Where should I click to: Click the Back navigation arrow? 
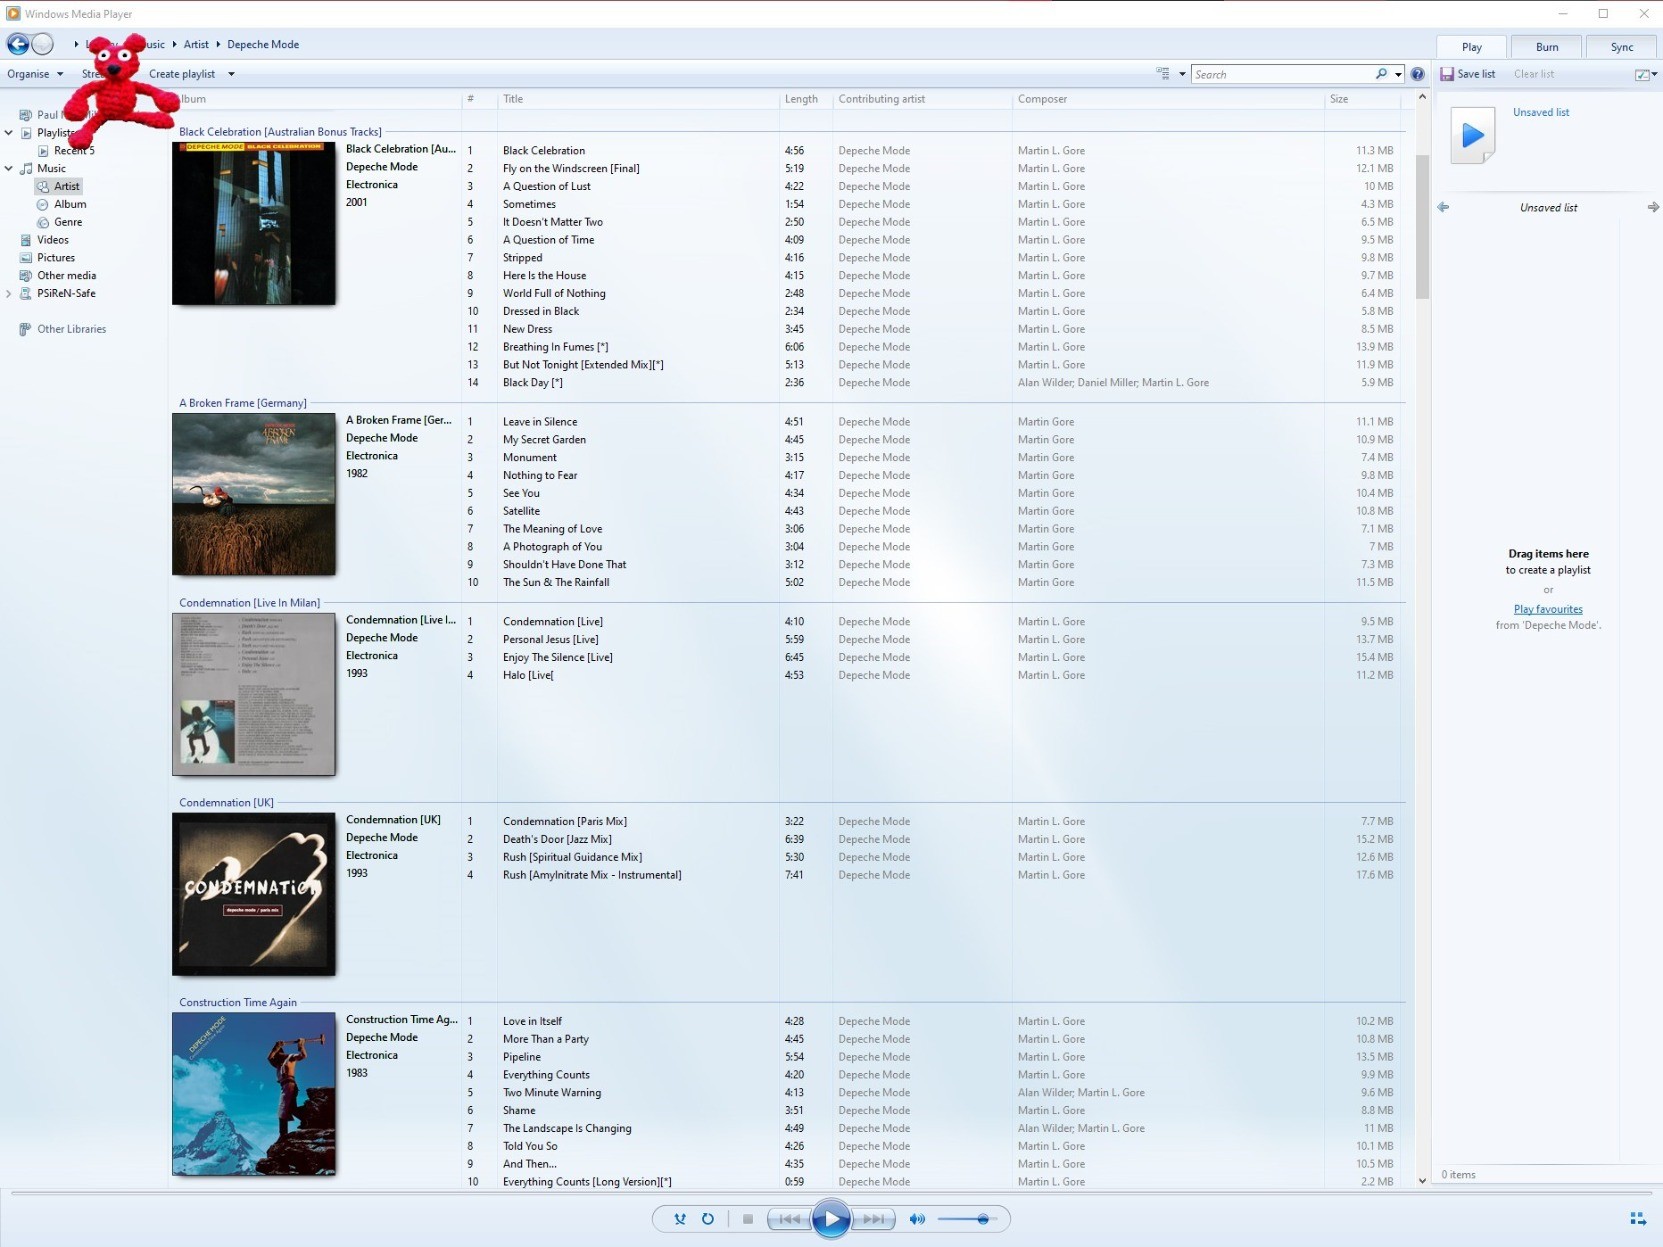tap(18, 44)
